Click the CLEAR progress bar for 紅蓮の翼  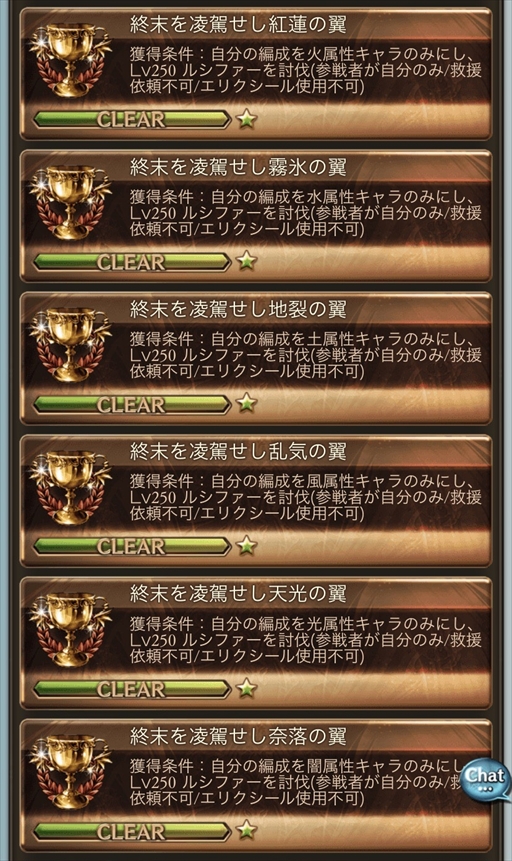(132, 119)
